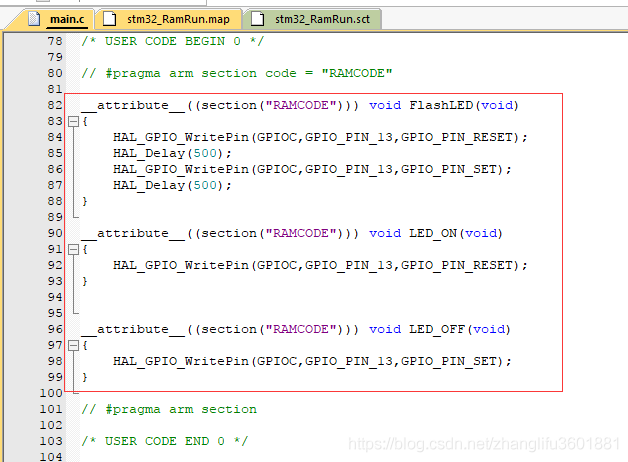Click the HAL_Delay call on line 87

172,185
